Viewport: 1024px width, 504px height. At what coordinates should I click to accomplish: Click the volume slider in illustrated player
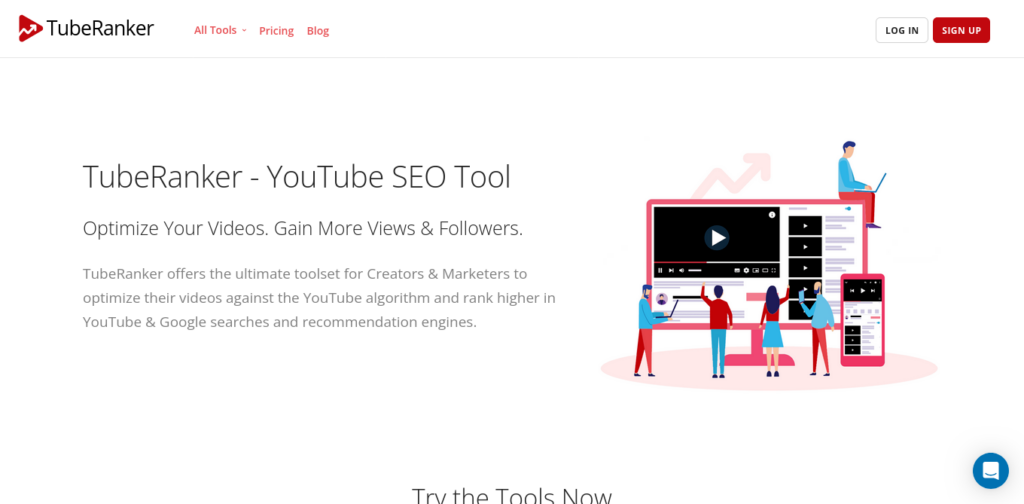695,270
